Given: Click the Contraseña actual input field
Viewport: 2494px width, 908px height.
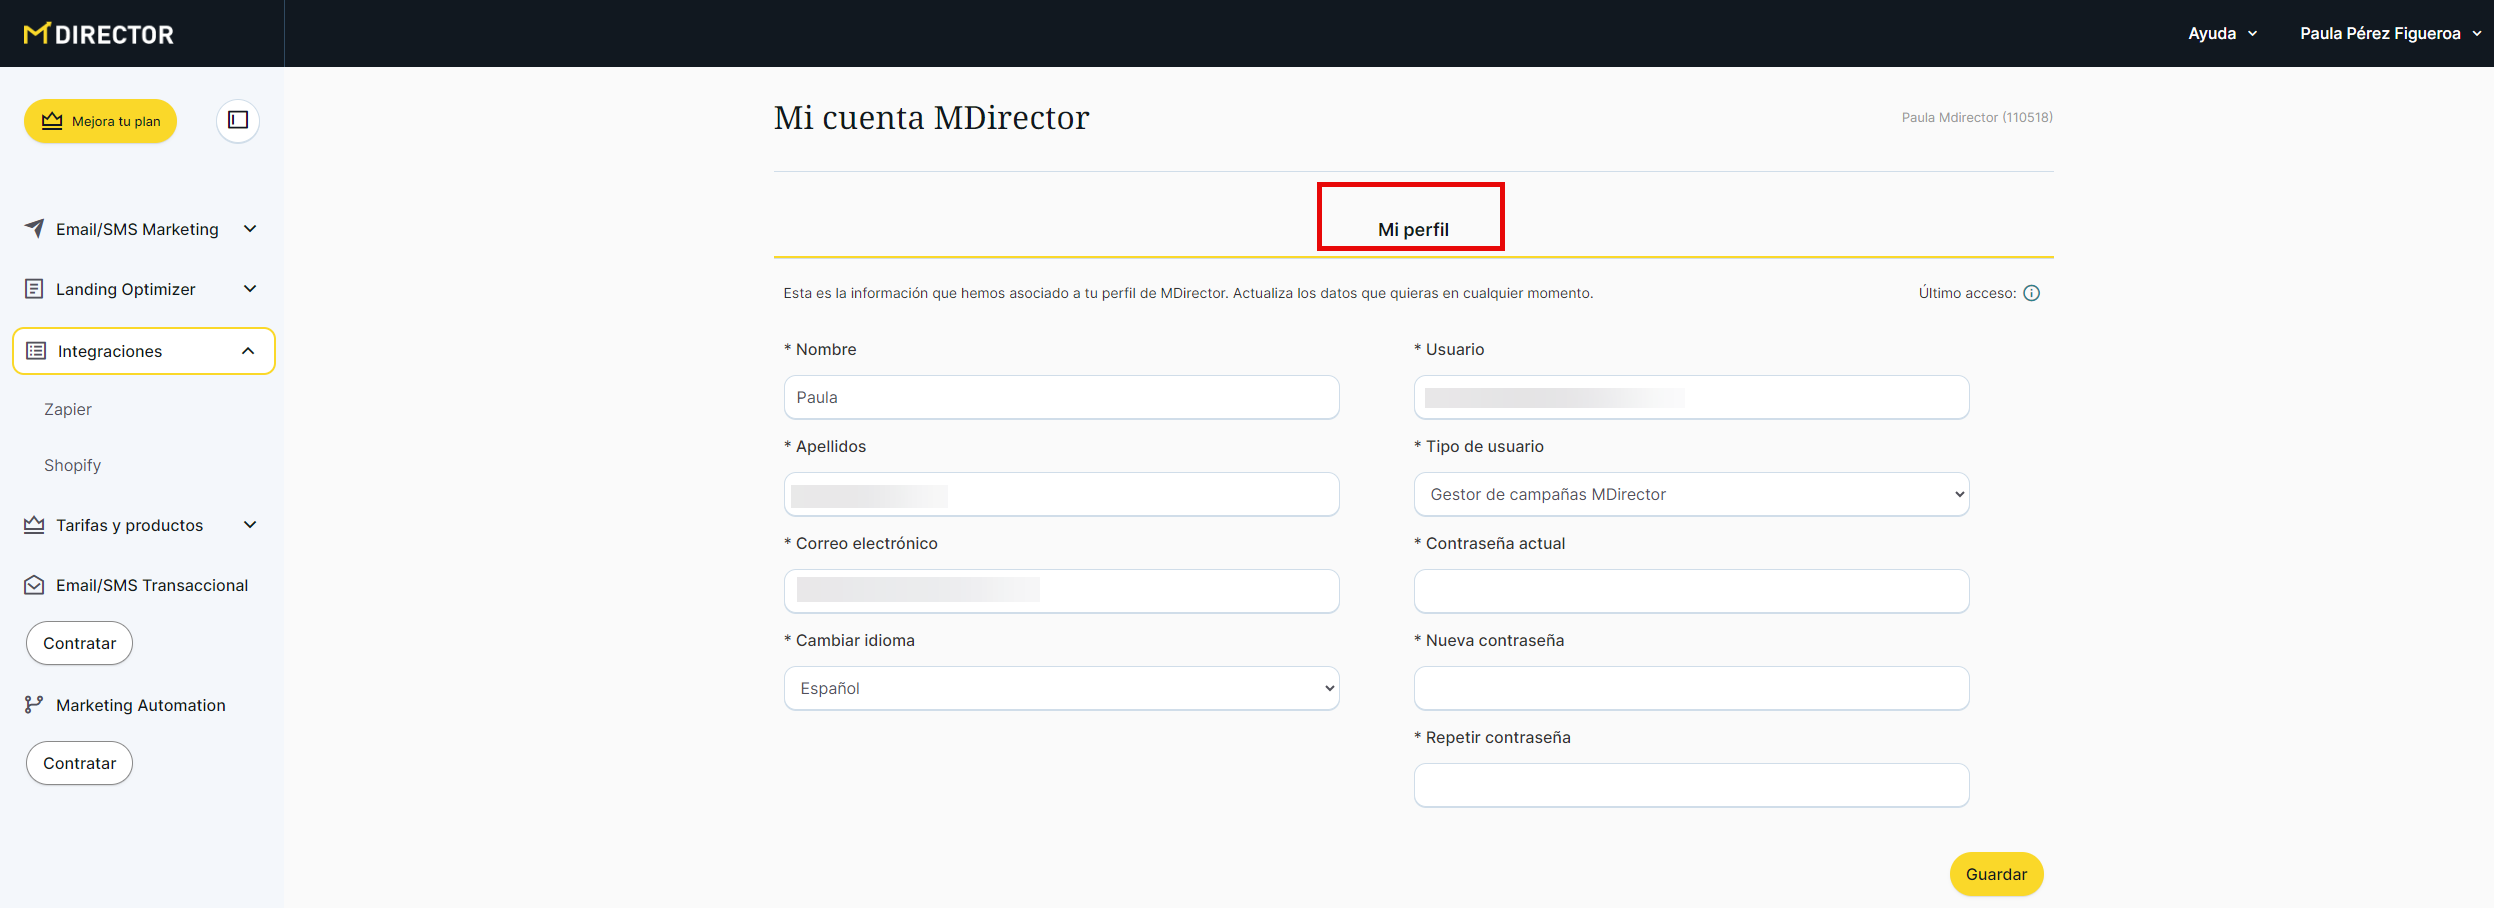Looking at the screenshot, I should pos(1690,591).
